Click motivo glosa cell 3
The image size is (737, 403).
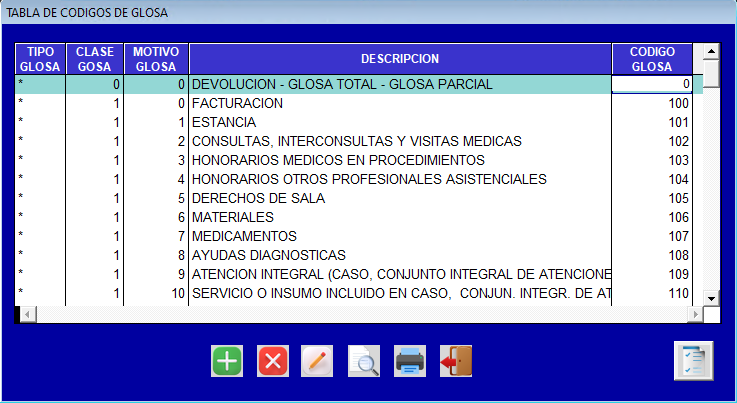point(156,160)
